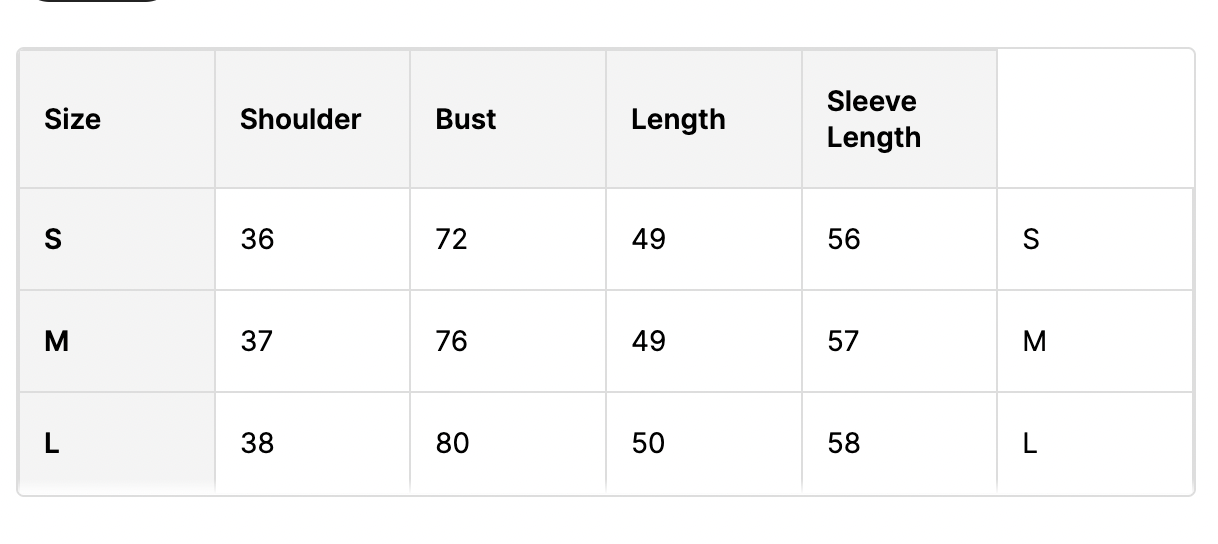Click the Shoulder column header
The image size is (1218, 544).
pyautogui.click(x=300, y=120)
